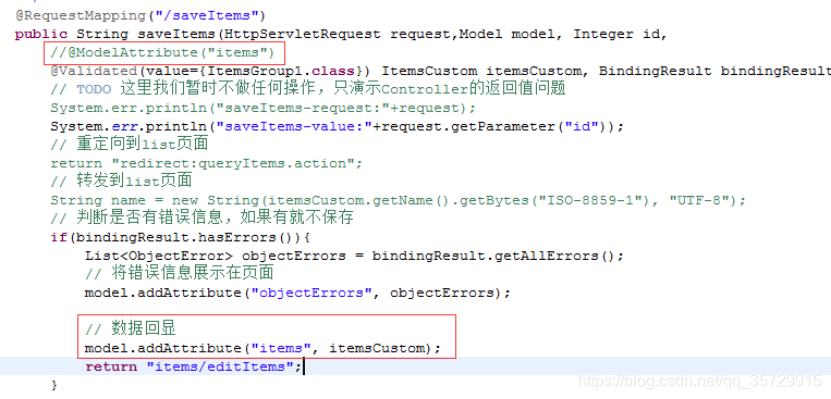Screen dimensions: 831x399
Task: Click the BindingResult parameter type
Action: pos(655,71)
